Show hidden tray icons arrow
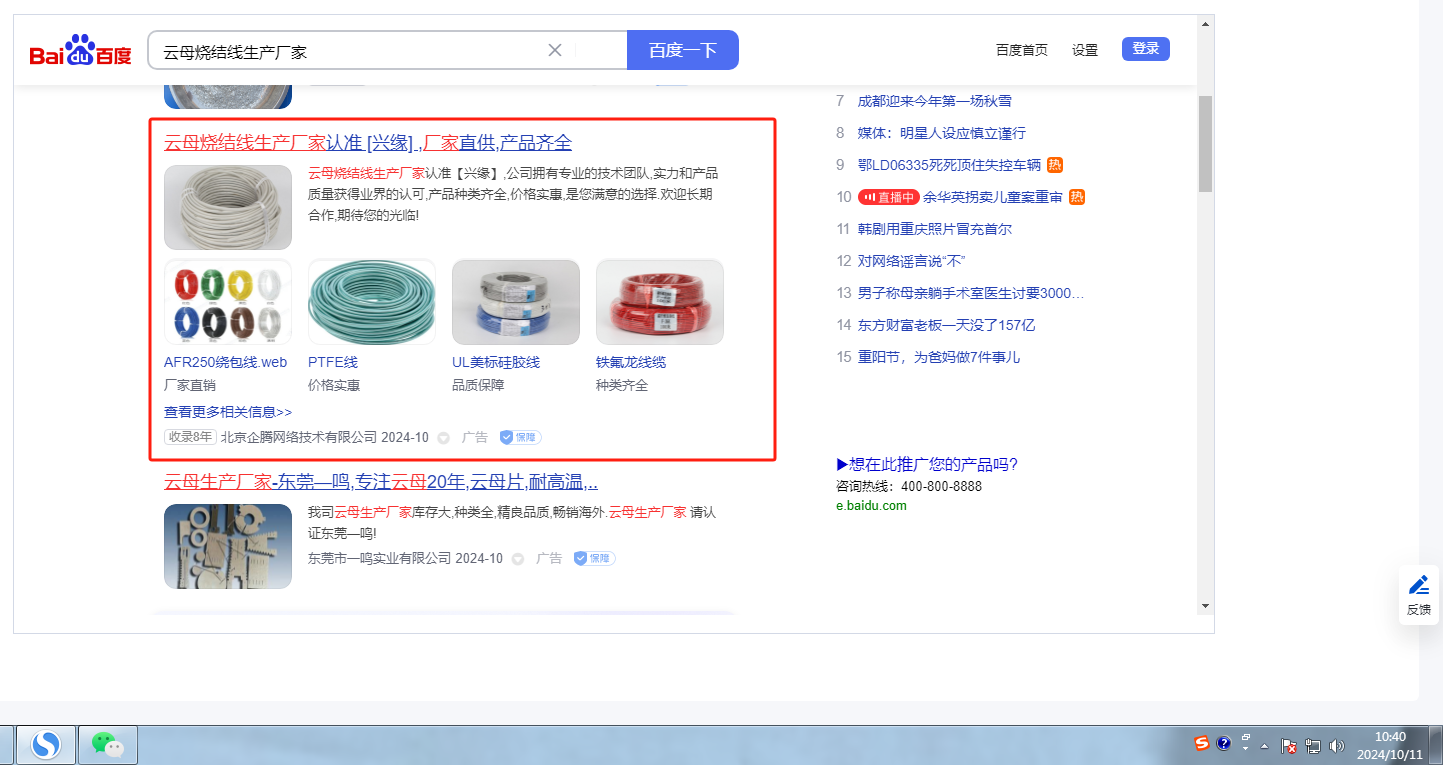 (x=1265, y=746)
